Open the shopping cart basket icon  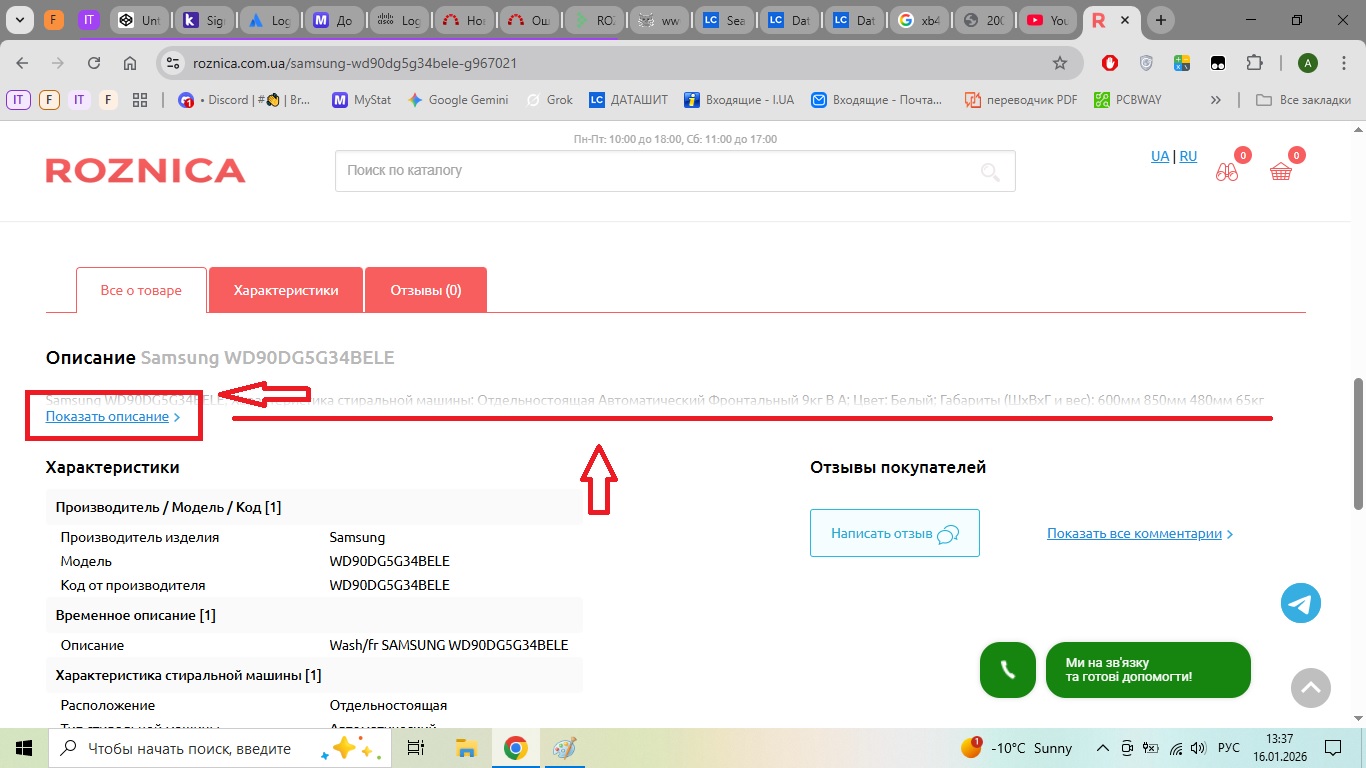coord(1281,171)
